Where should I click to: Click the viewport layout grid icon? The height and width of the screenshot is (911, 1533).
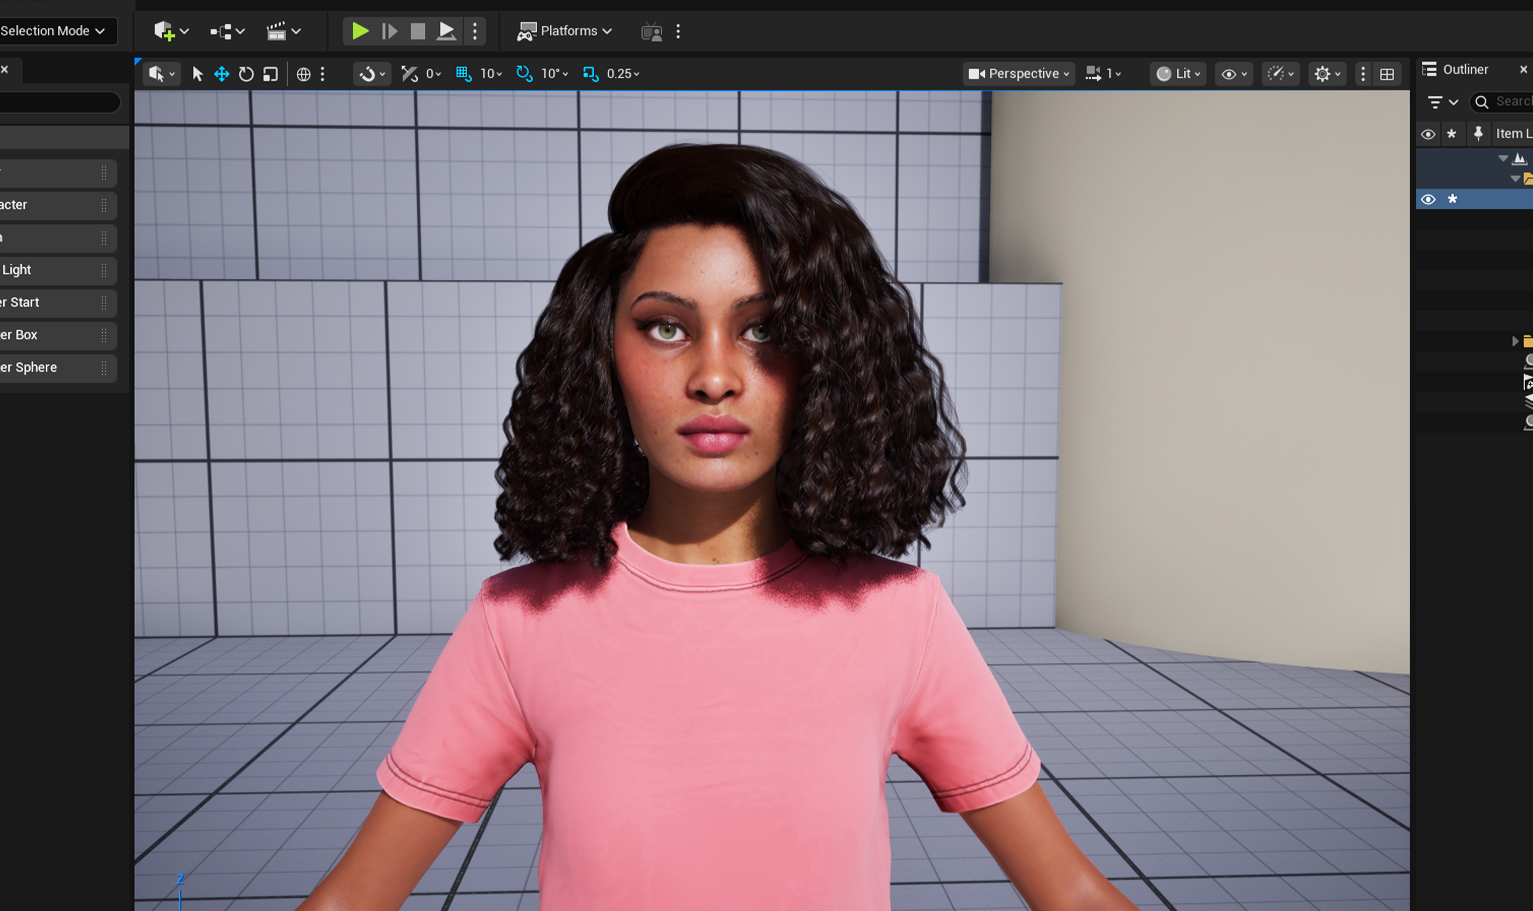[1387, 74]
